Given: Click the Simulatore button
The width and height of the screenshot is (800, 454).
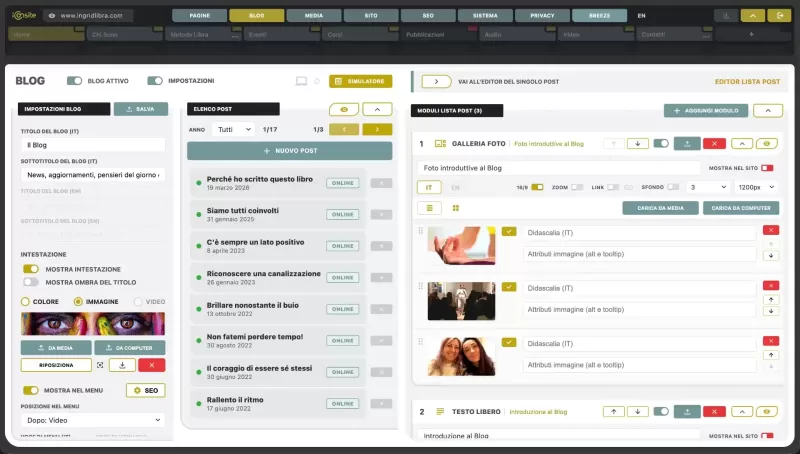Looking at the screenshot, I should (x=361, y=81).
